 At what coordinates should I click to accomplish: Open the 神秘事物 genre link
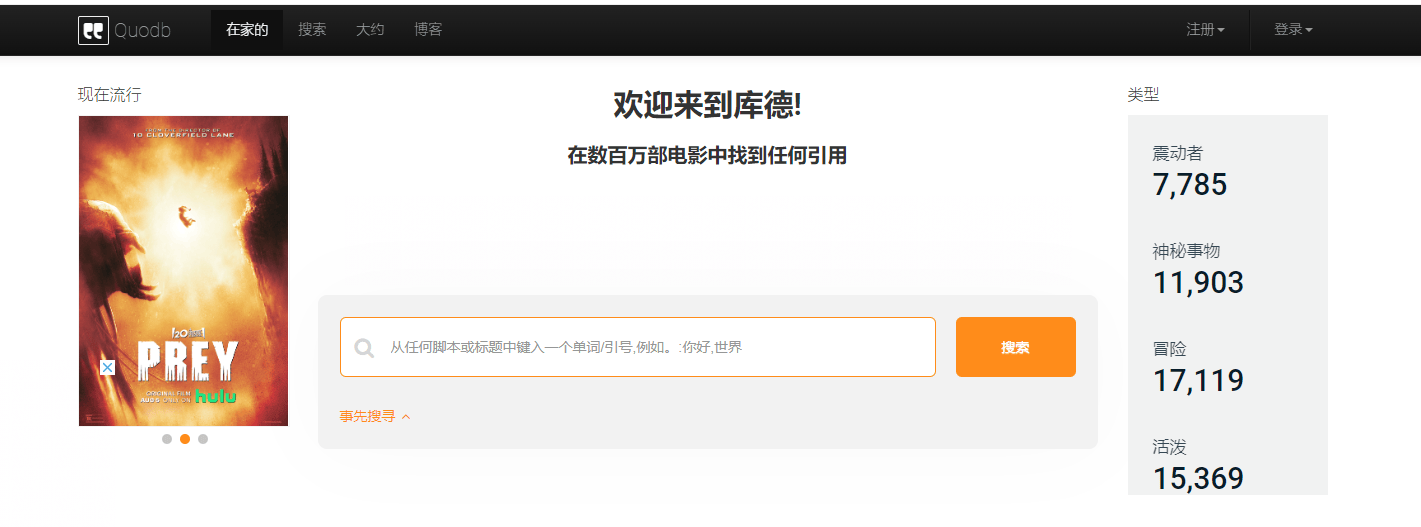1186,251
